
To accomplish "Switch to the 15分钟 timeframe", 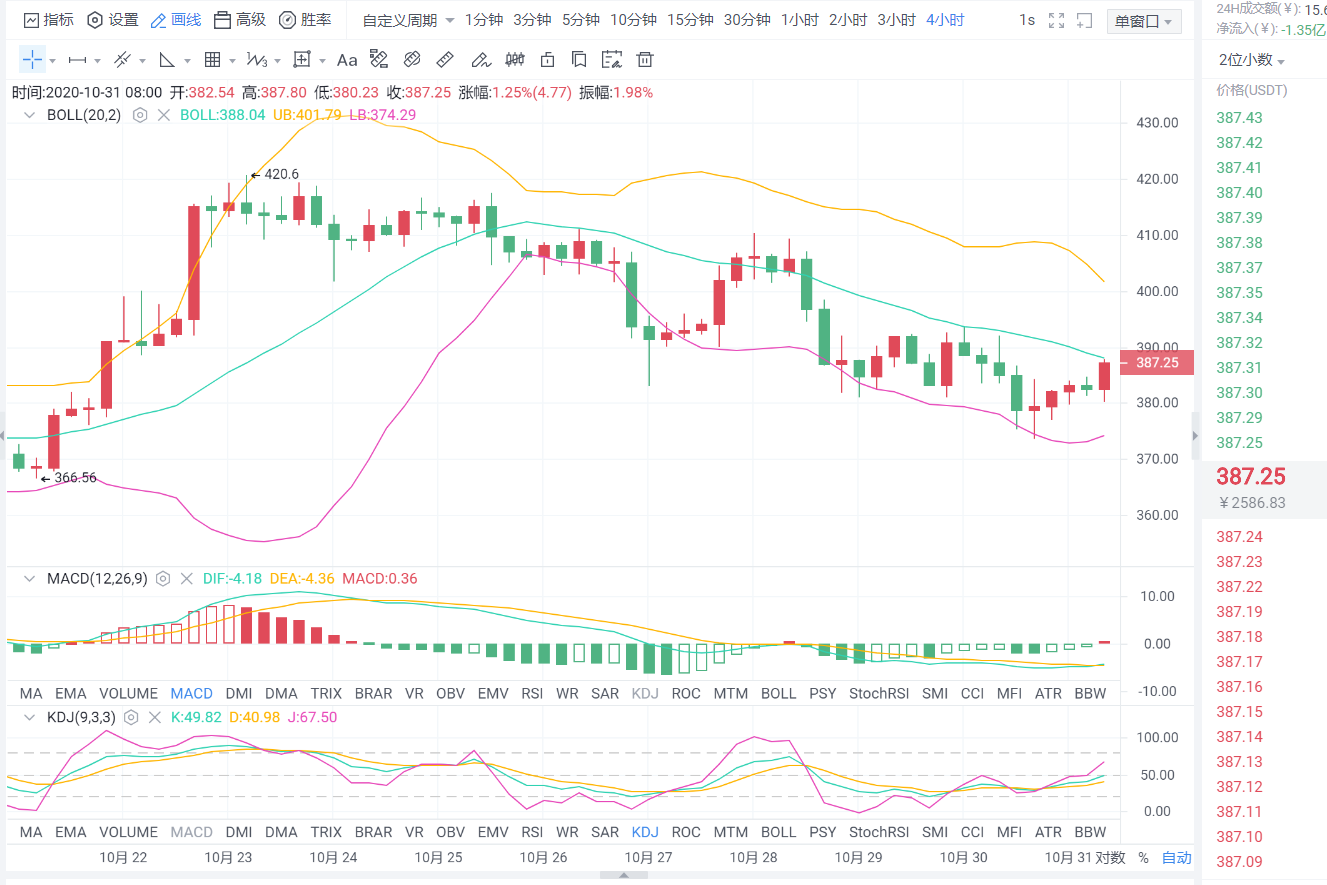I will pos(691,20).
